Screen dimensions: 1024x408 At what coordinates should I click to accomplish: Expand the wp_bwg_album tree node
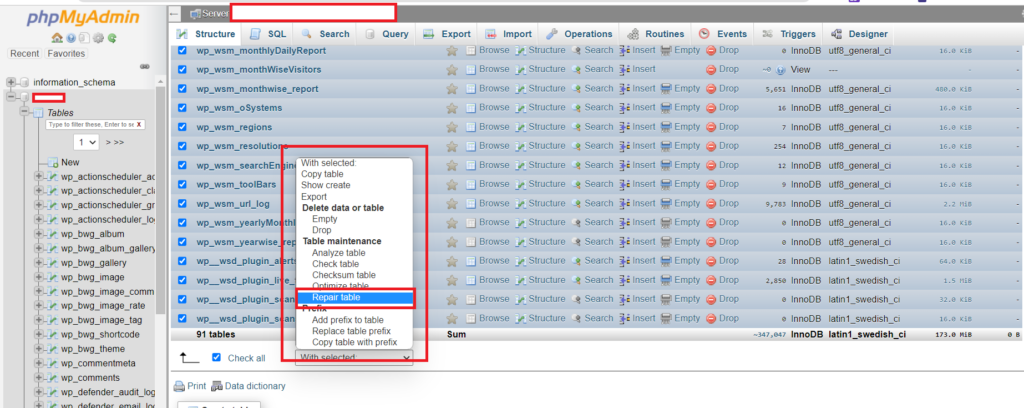(39, 234)
